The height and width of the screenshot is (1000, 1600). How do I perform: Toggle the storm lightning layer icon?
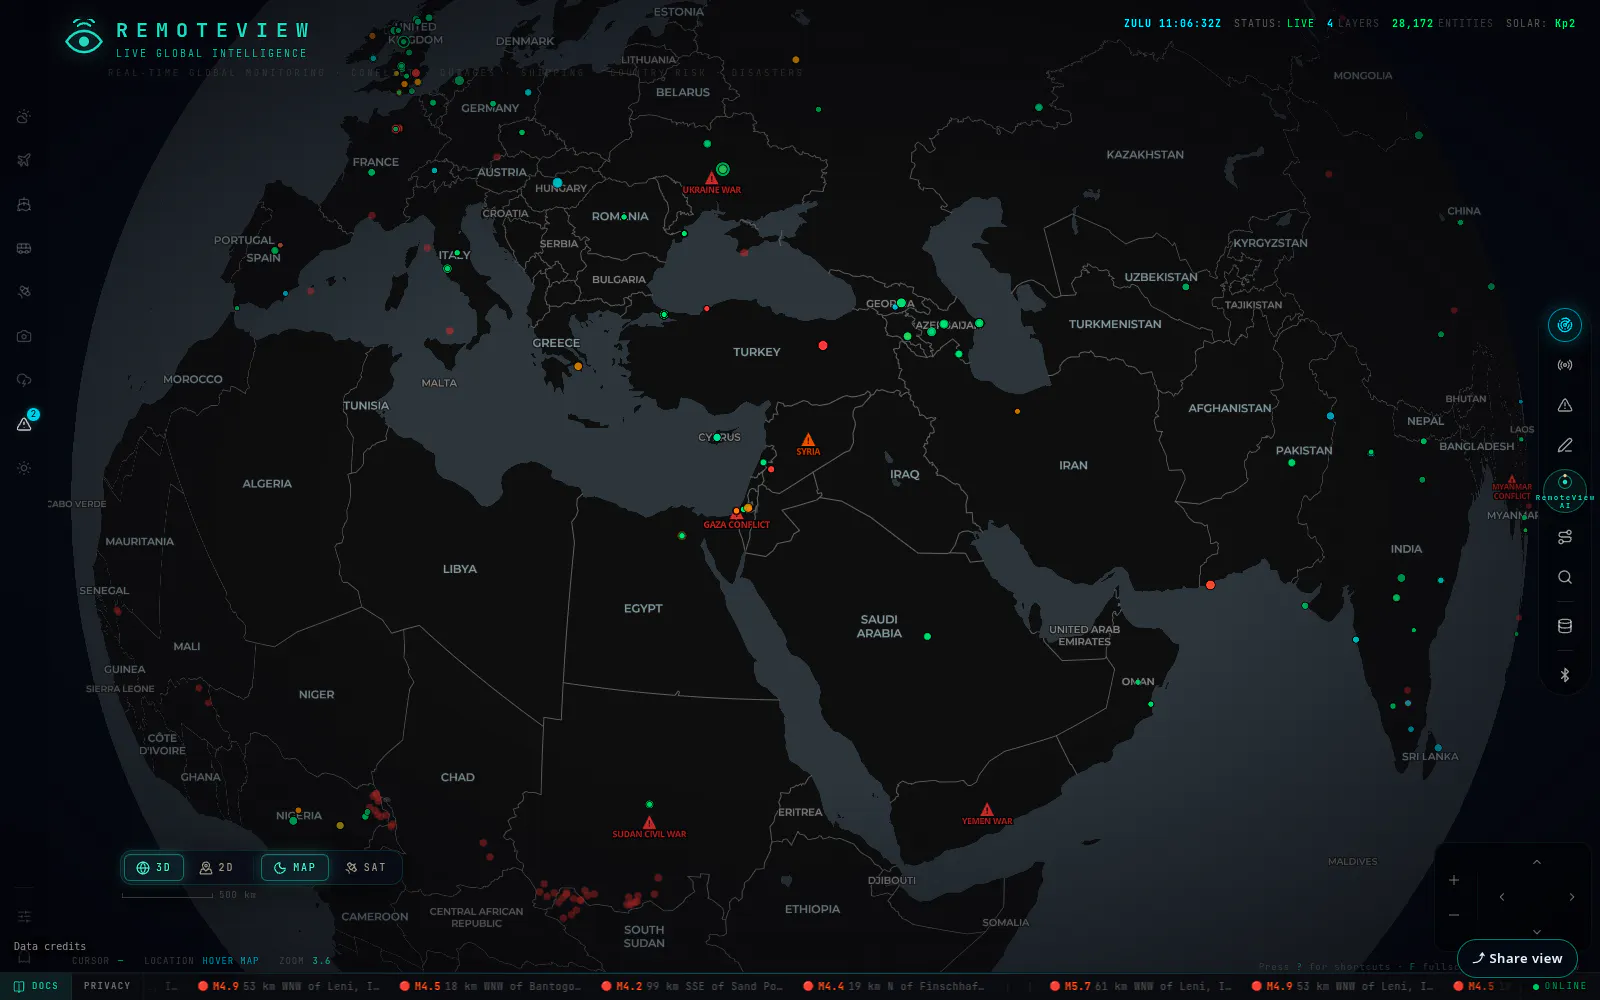[x=24, y=380]
